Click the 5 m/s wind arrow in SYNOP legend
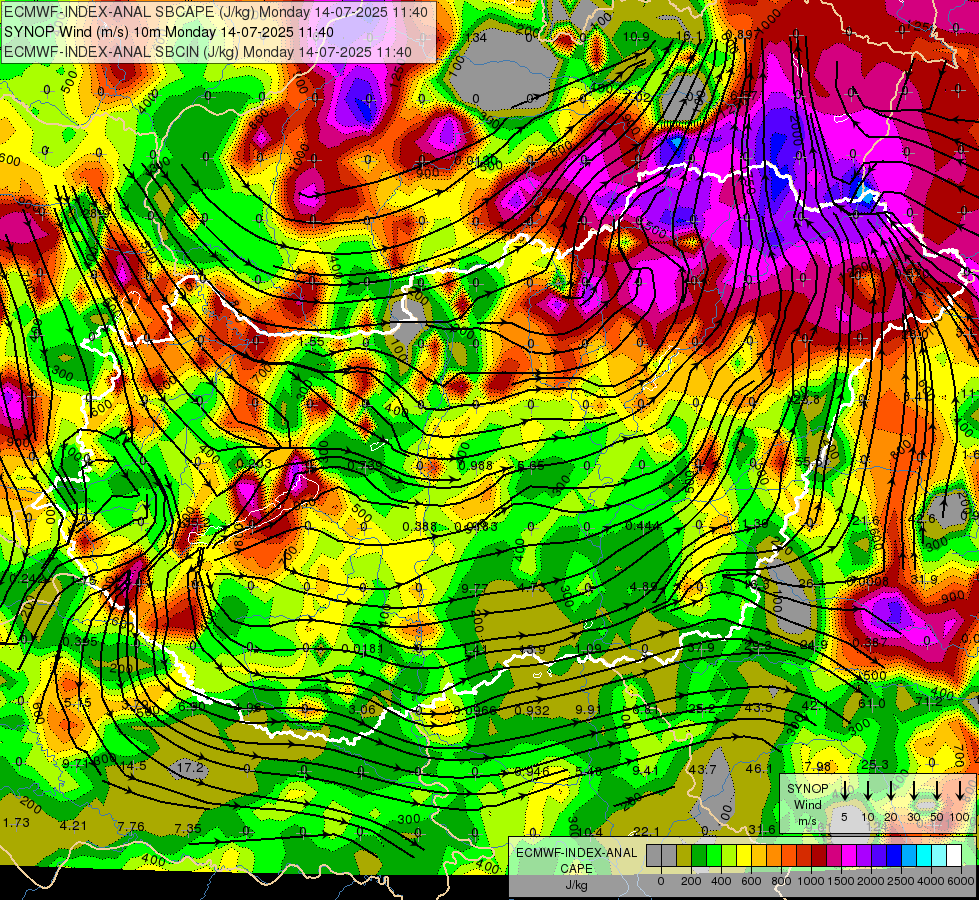 (x=844, y=790)
